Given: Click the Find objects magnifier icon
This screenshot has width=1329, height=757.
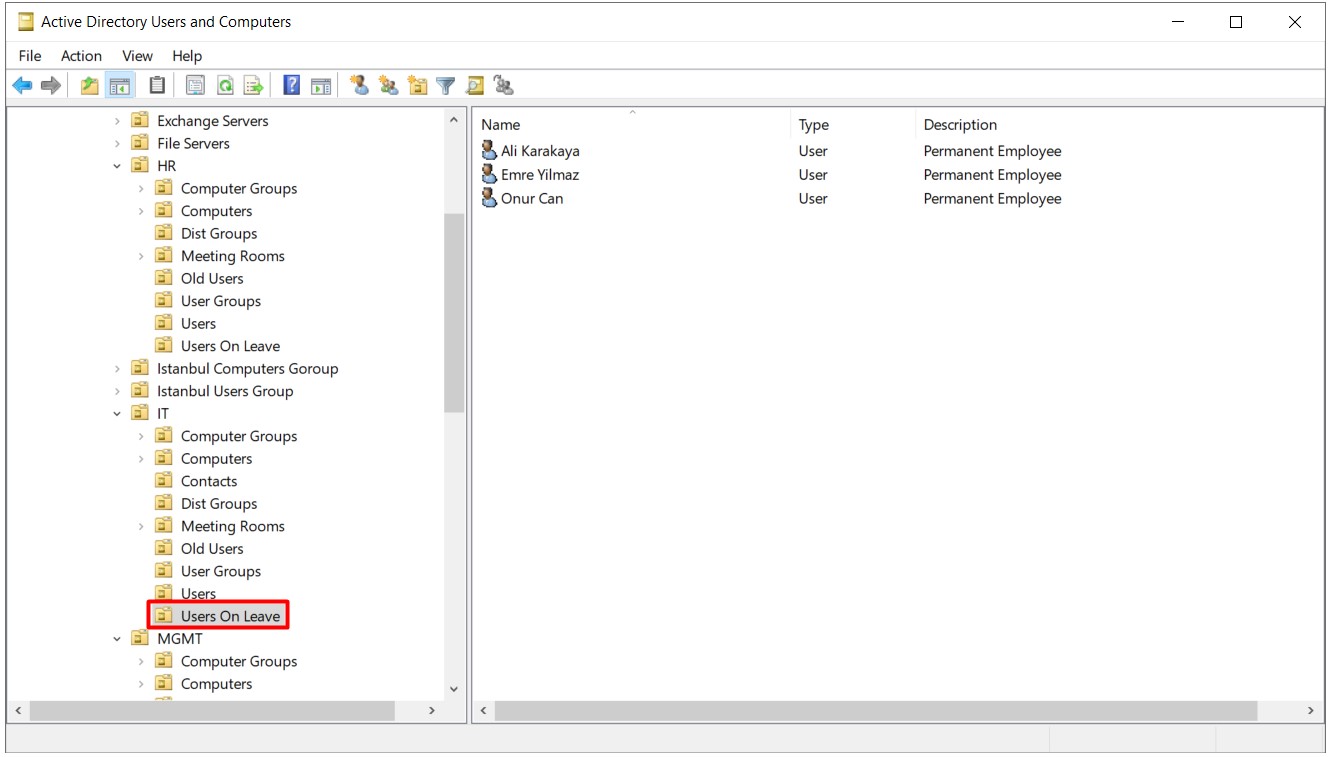Looking at the screenshot, I should click(x=475, y=86).
